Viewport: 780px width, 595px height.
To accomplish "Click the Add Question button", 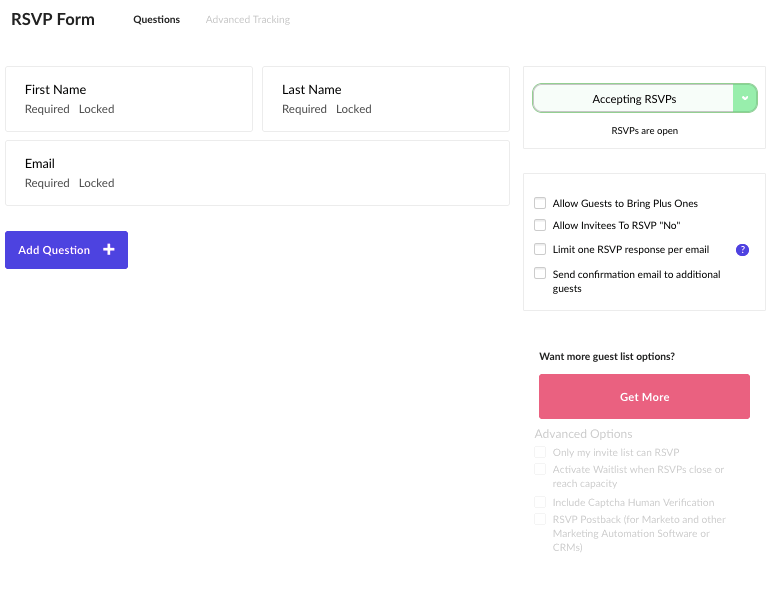I will click(66, 250).
